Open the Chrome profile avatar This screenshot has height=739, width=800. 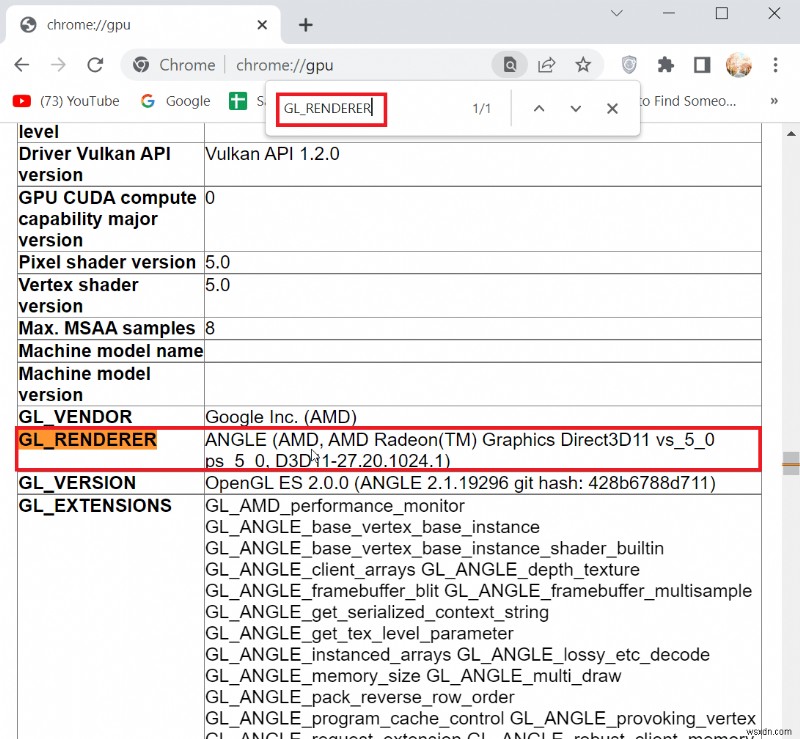click(738, 65)
